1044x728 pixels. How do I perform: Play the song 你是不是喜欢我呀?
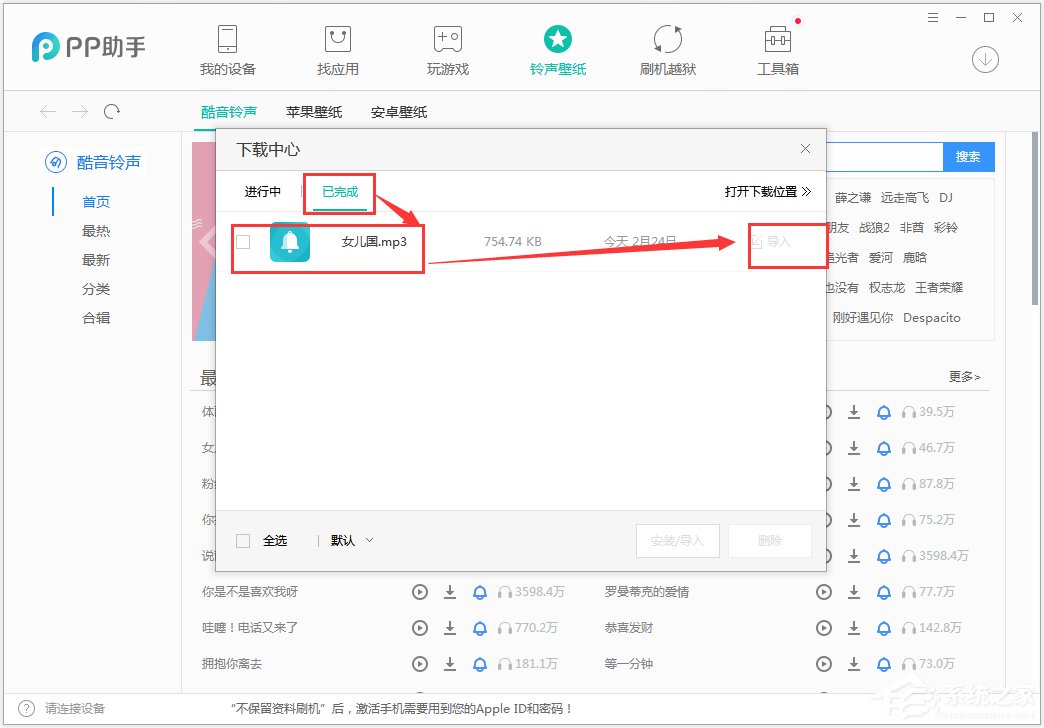[419, 591]
